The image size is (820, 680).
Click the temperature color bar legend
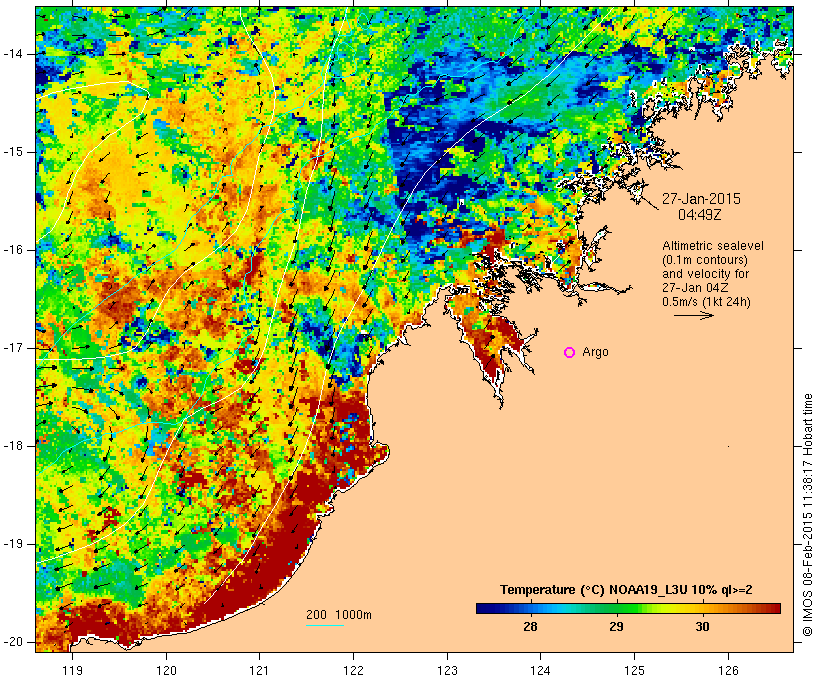(x=628, y=608)
